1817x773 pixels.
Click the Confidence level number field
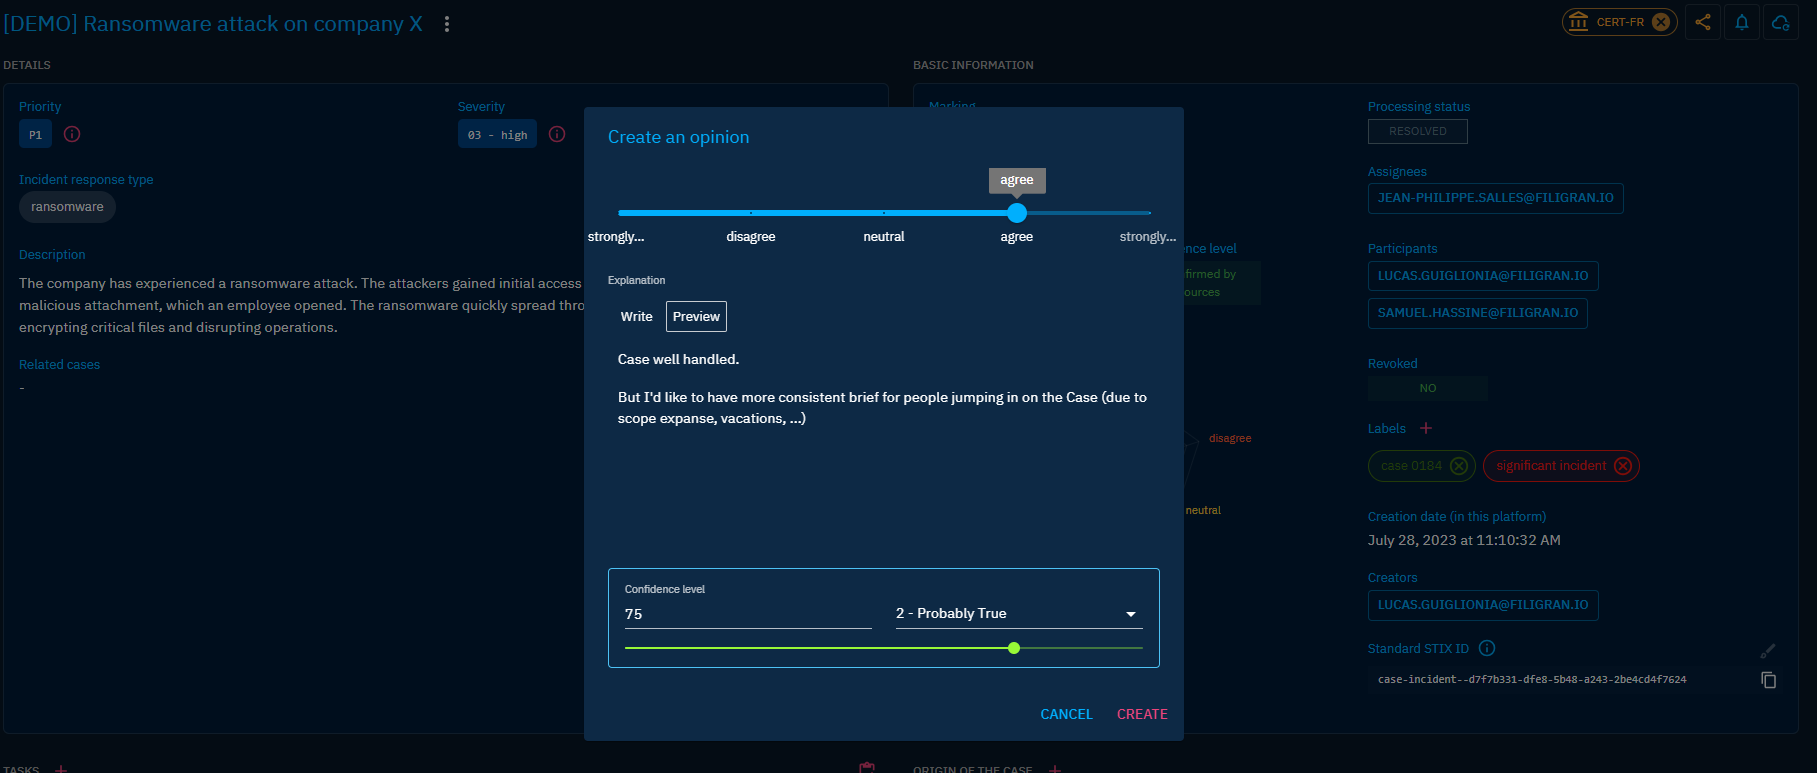[x=747, y=614]
